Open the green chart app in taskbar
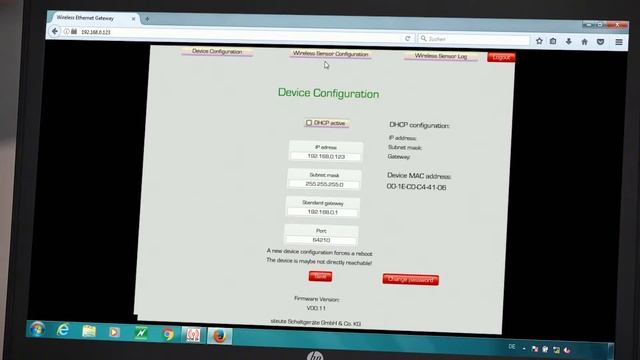 coord(141,333)
